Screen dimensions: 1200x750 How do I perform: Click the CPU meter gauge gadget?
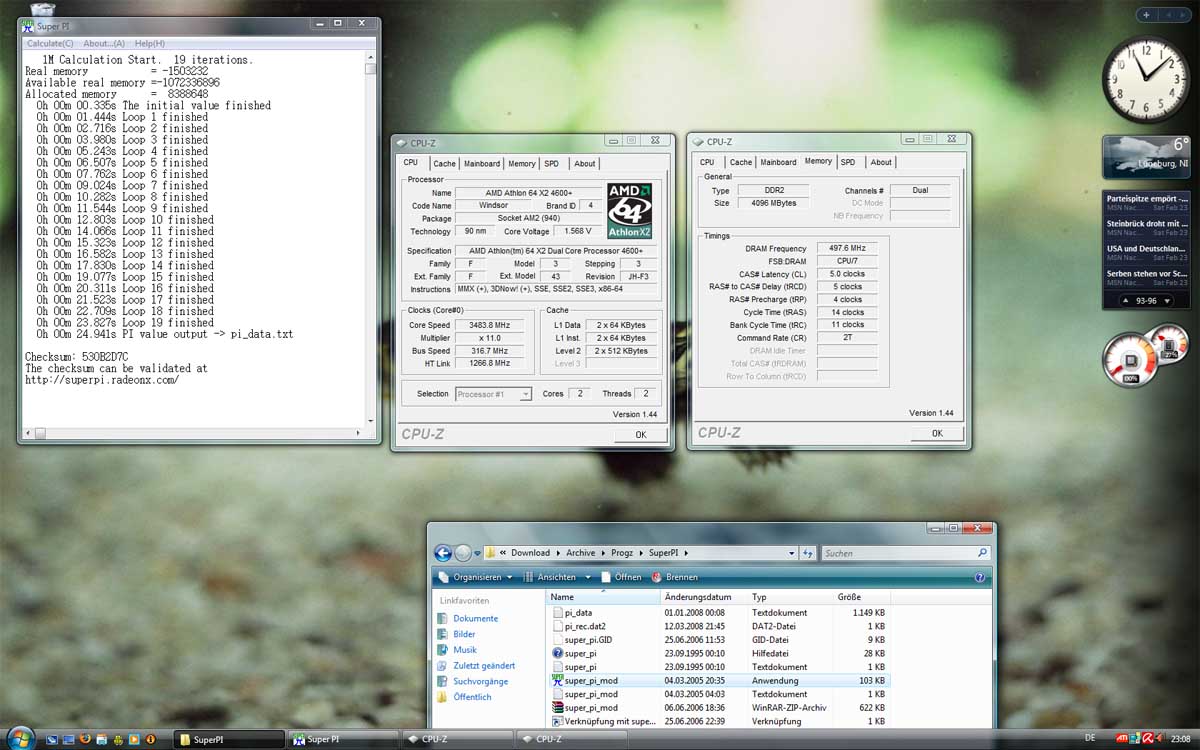1131,362
